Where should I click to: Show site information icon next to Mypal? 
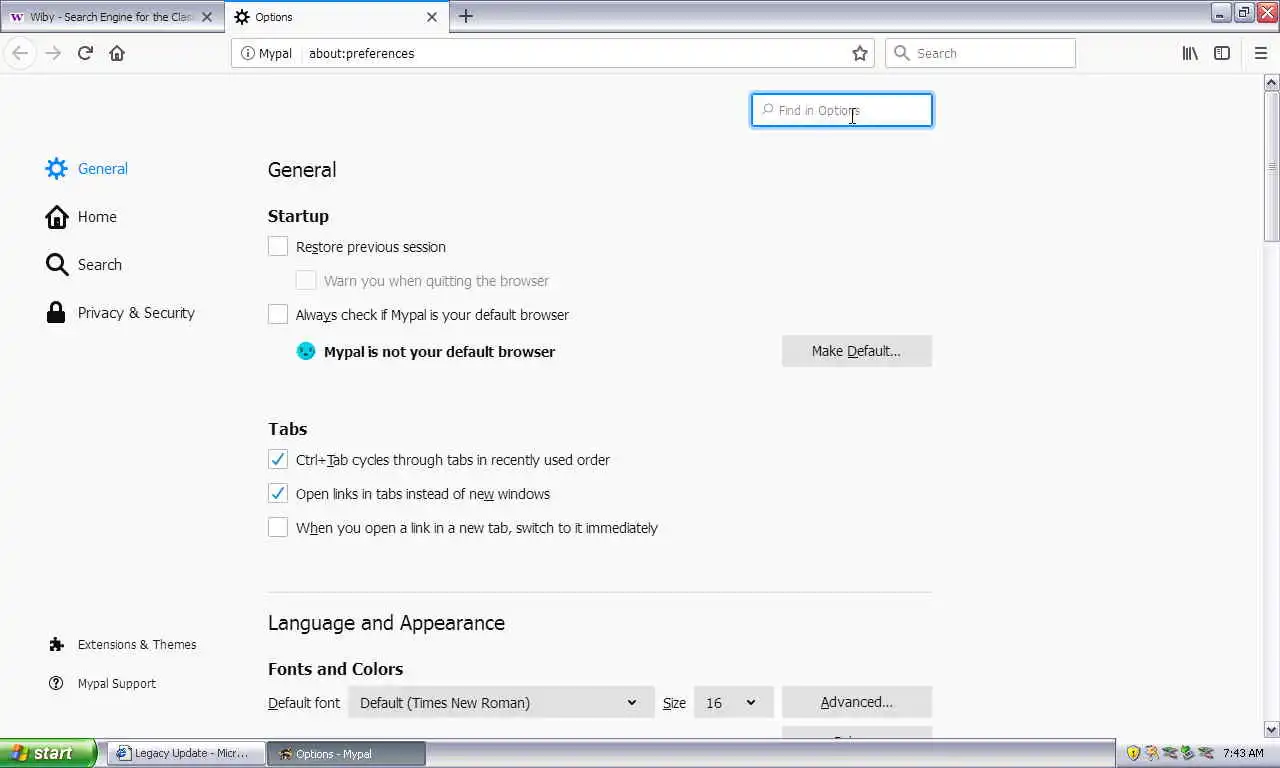point(247,53)
